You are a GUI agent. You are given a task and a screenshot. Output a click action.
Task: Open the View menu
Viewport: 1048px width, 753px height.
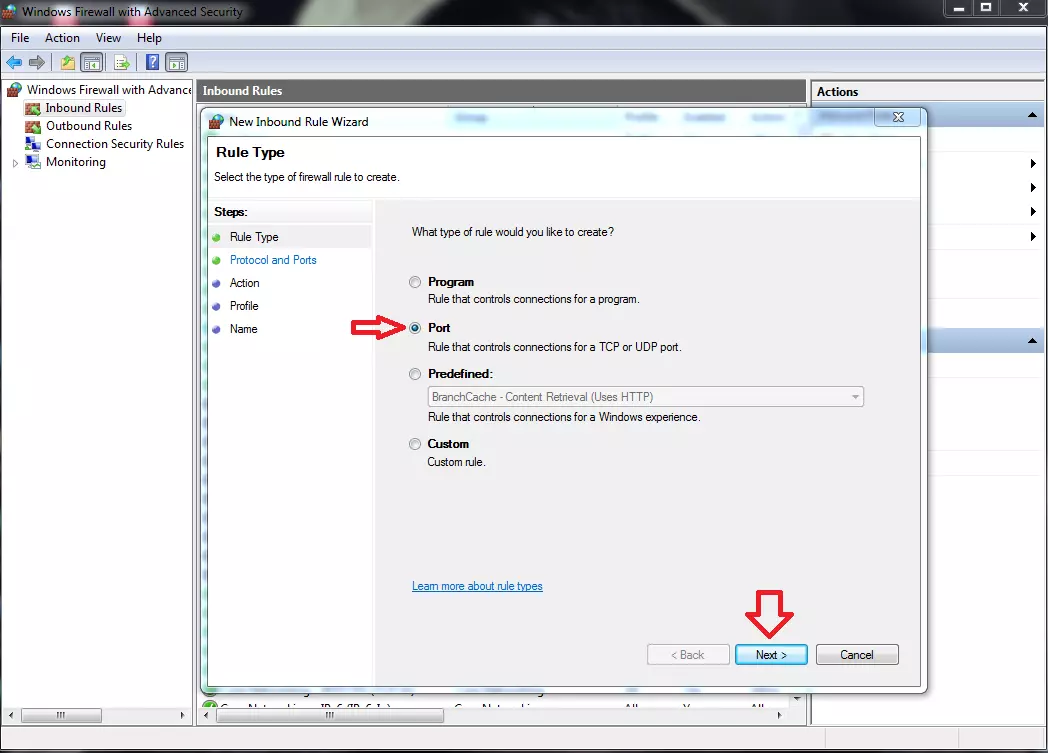coord(108,37)
